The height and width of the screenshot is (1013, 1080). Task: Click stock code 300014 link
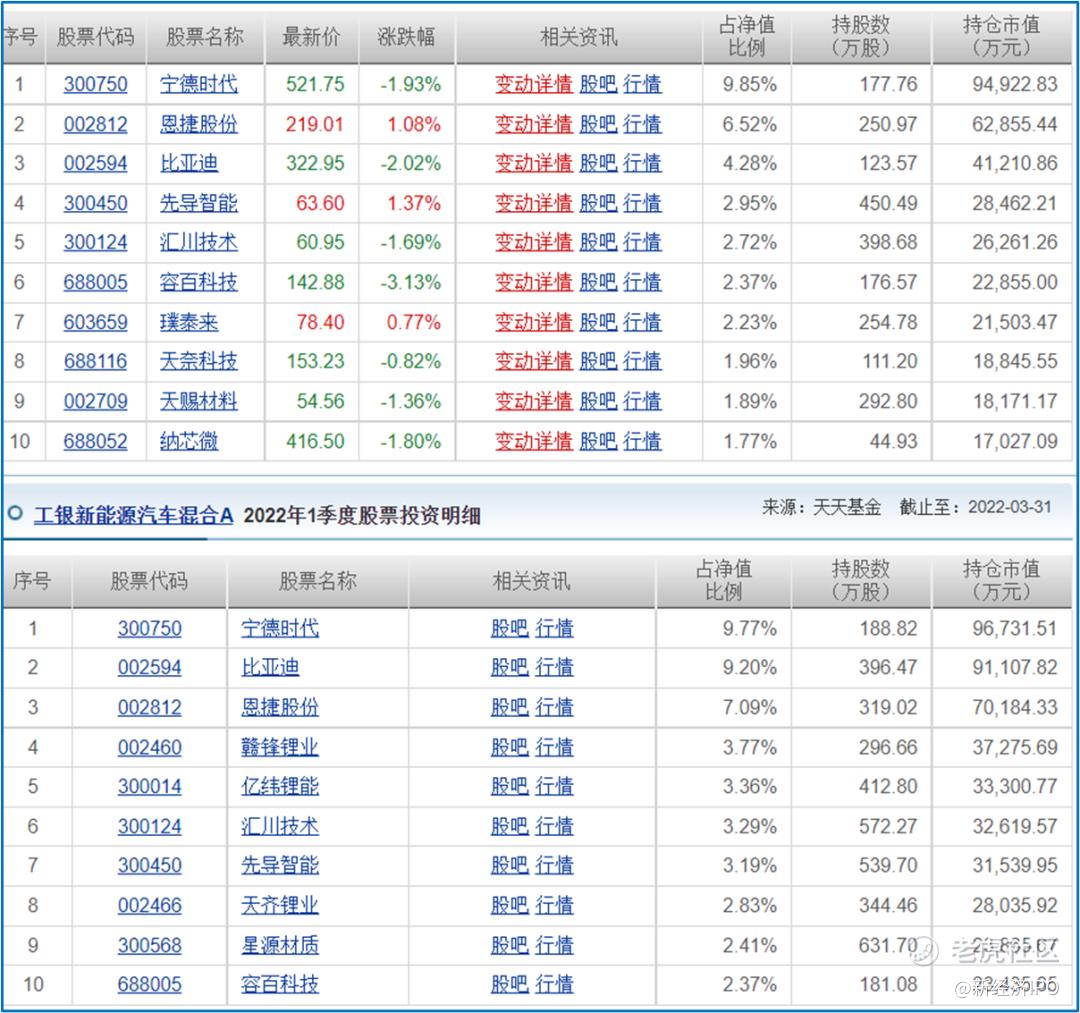tap(149, 787)
